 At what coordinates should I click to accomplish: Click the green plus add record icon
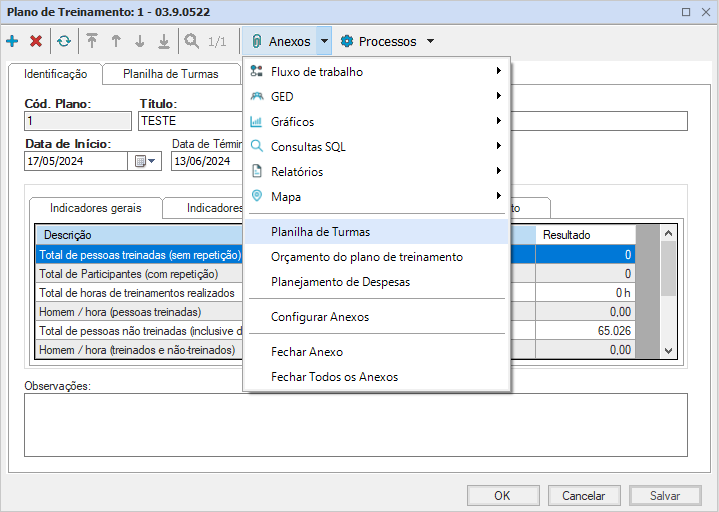pos(12,41)
